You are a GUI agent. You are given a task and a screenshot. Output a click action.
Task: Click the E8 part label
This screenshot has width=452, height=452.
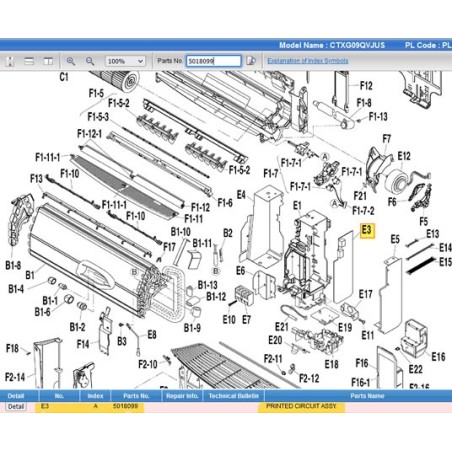click(x=152, y=335)
